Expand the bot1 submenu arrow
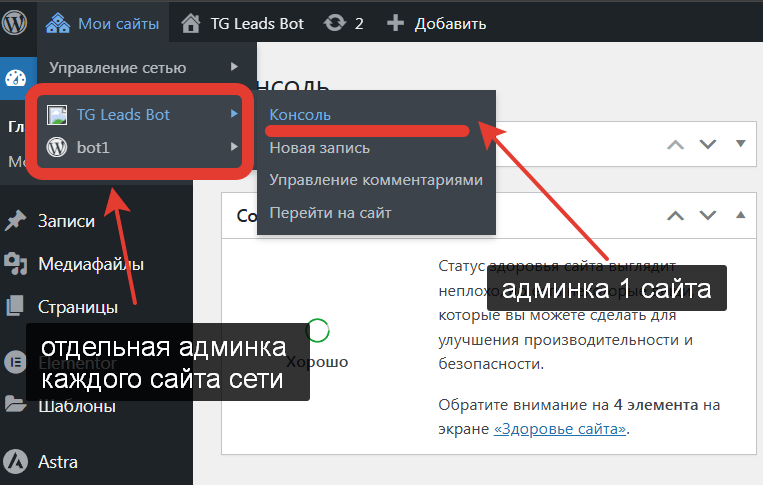This screenshot has width=763, height=485. (x=235, y=146)
